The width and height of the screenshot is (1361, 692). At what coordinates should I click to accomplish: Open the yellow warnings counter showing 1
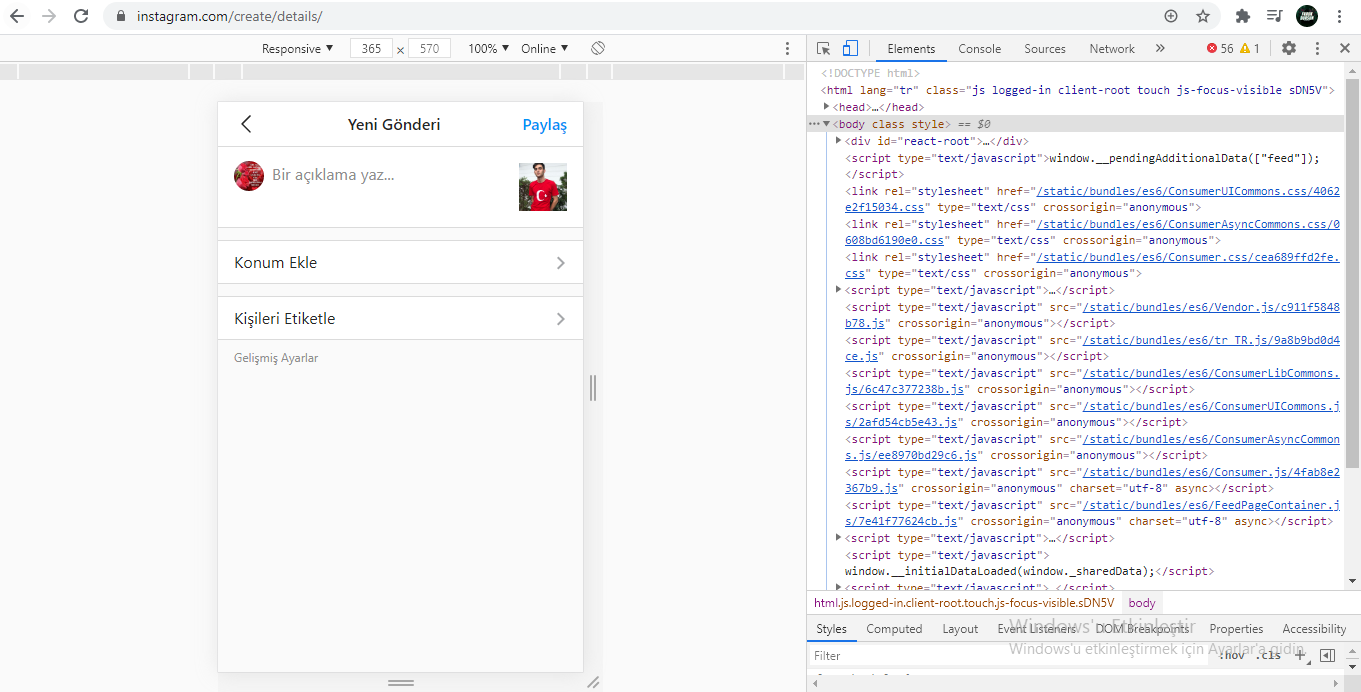coord(1250,48)
